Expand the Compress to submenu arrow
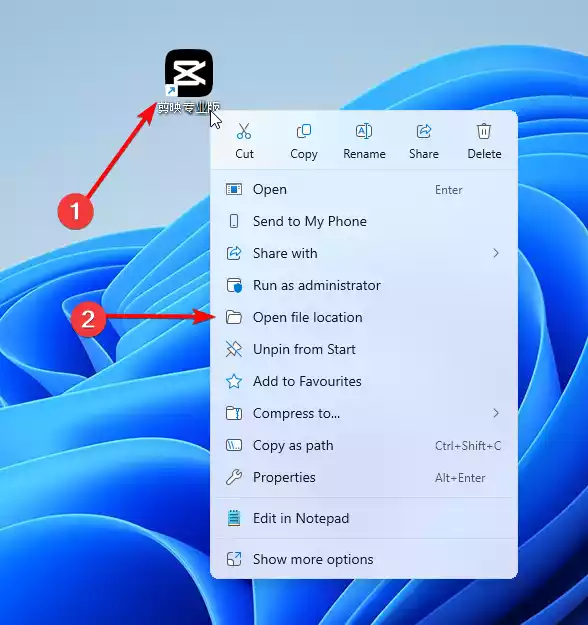This screenshot has width=588, height=625. [x=496, y=413]
